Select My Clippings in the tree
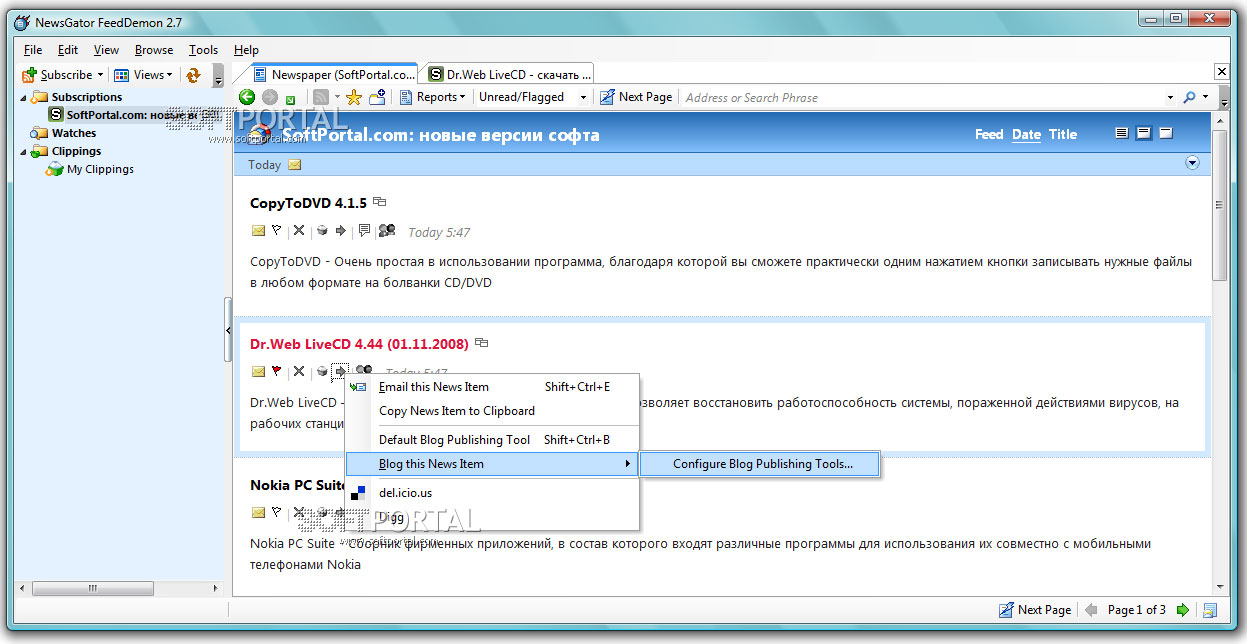The image size is (1247, 644). tap(100, 169)
